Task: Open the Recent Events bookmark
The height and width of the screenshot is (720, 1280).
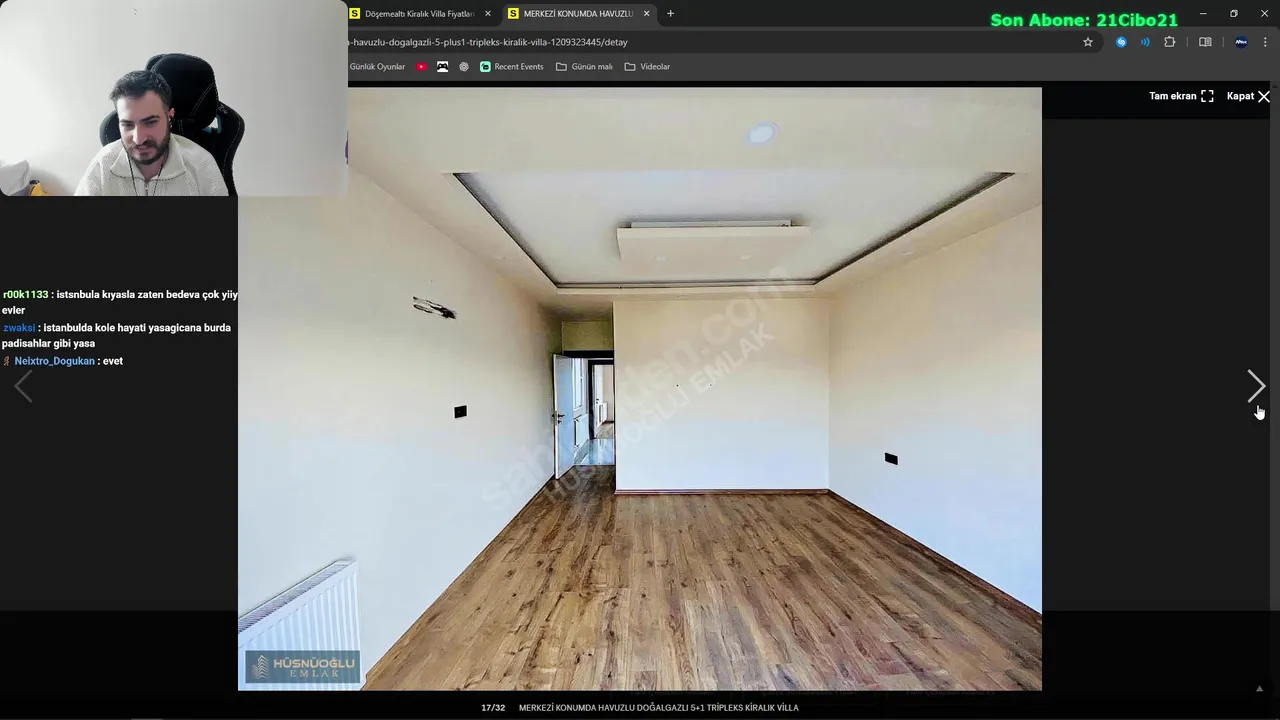Action: [x=512, y=67]
